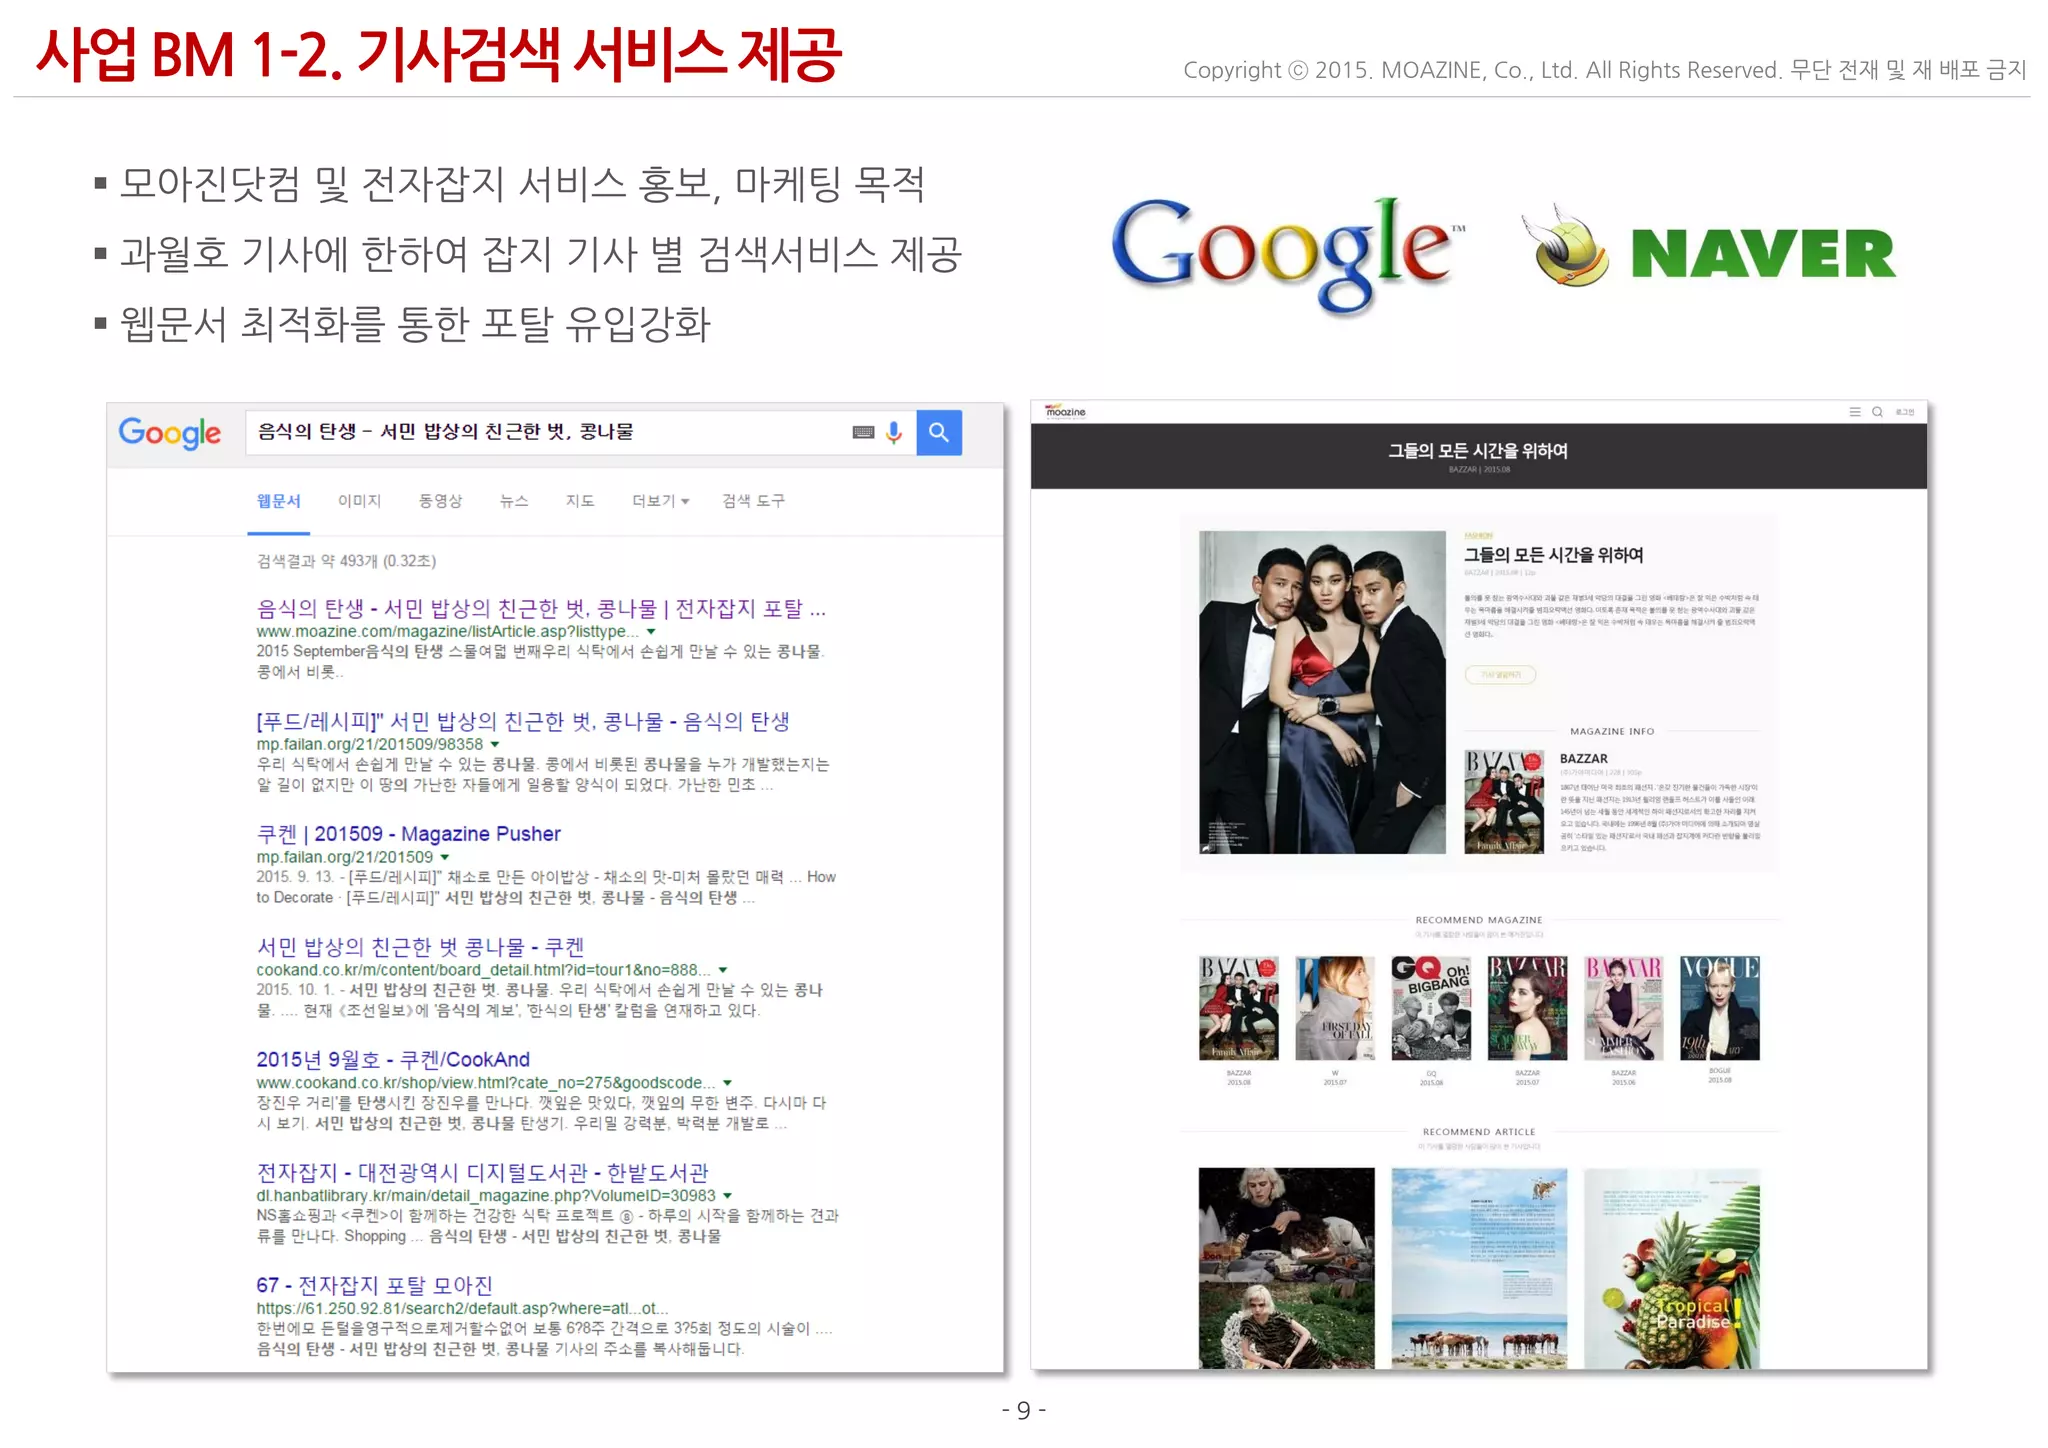Select the 웹문서 tab
Screen dimensions: 2048x1448
tap(279, 501)
